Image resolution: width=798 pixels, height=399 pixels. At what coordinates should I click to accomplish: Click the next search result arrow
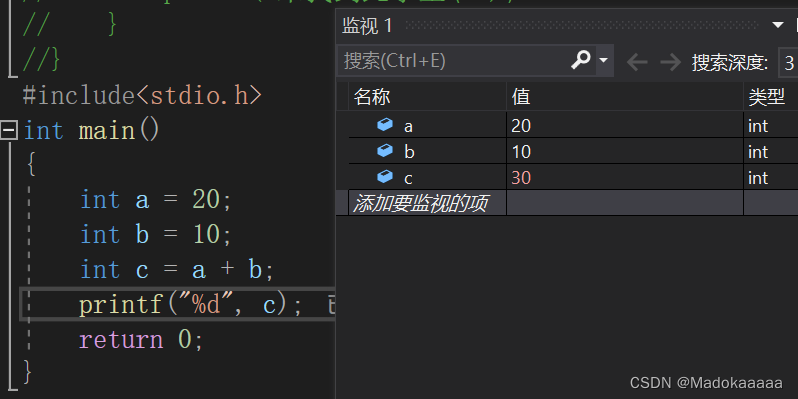[x=671, y=63]
